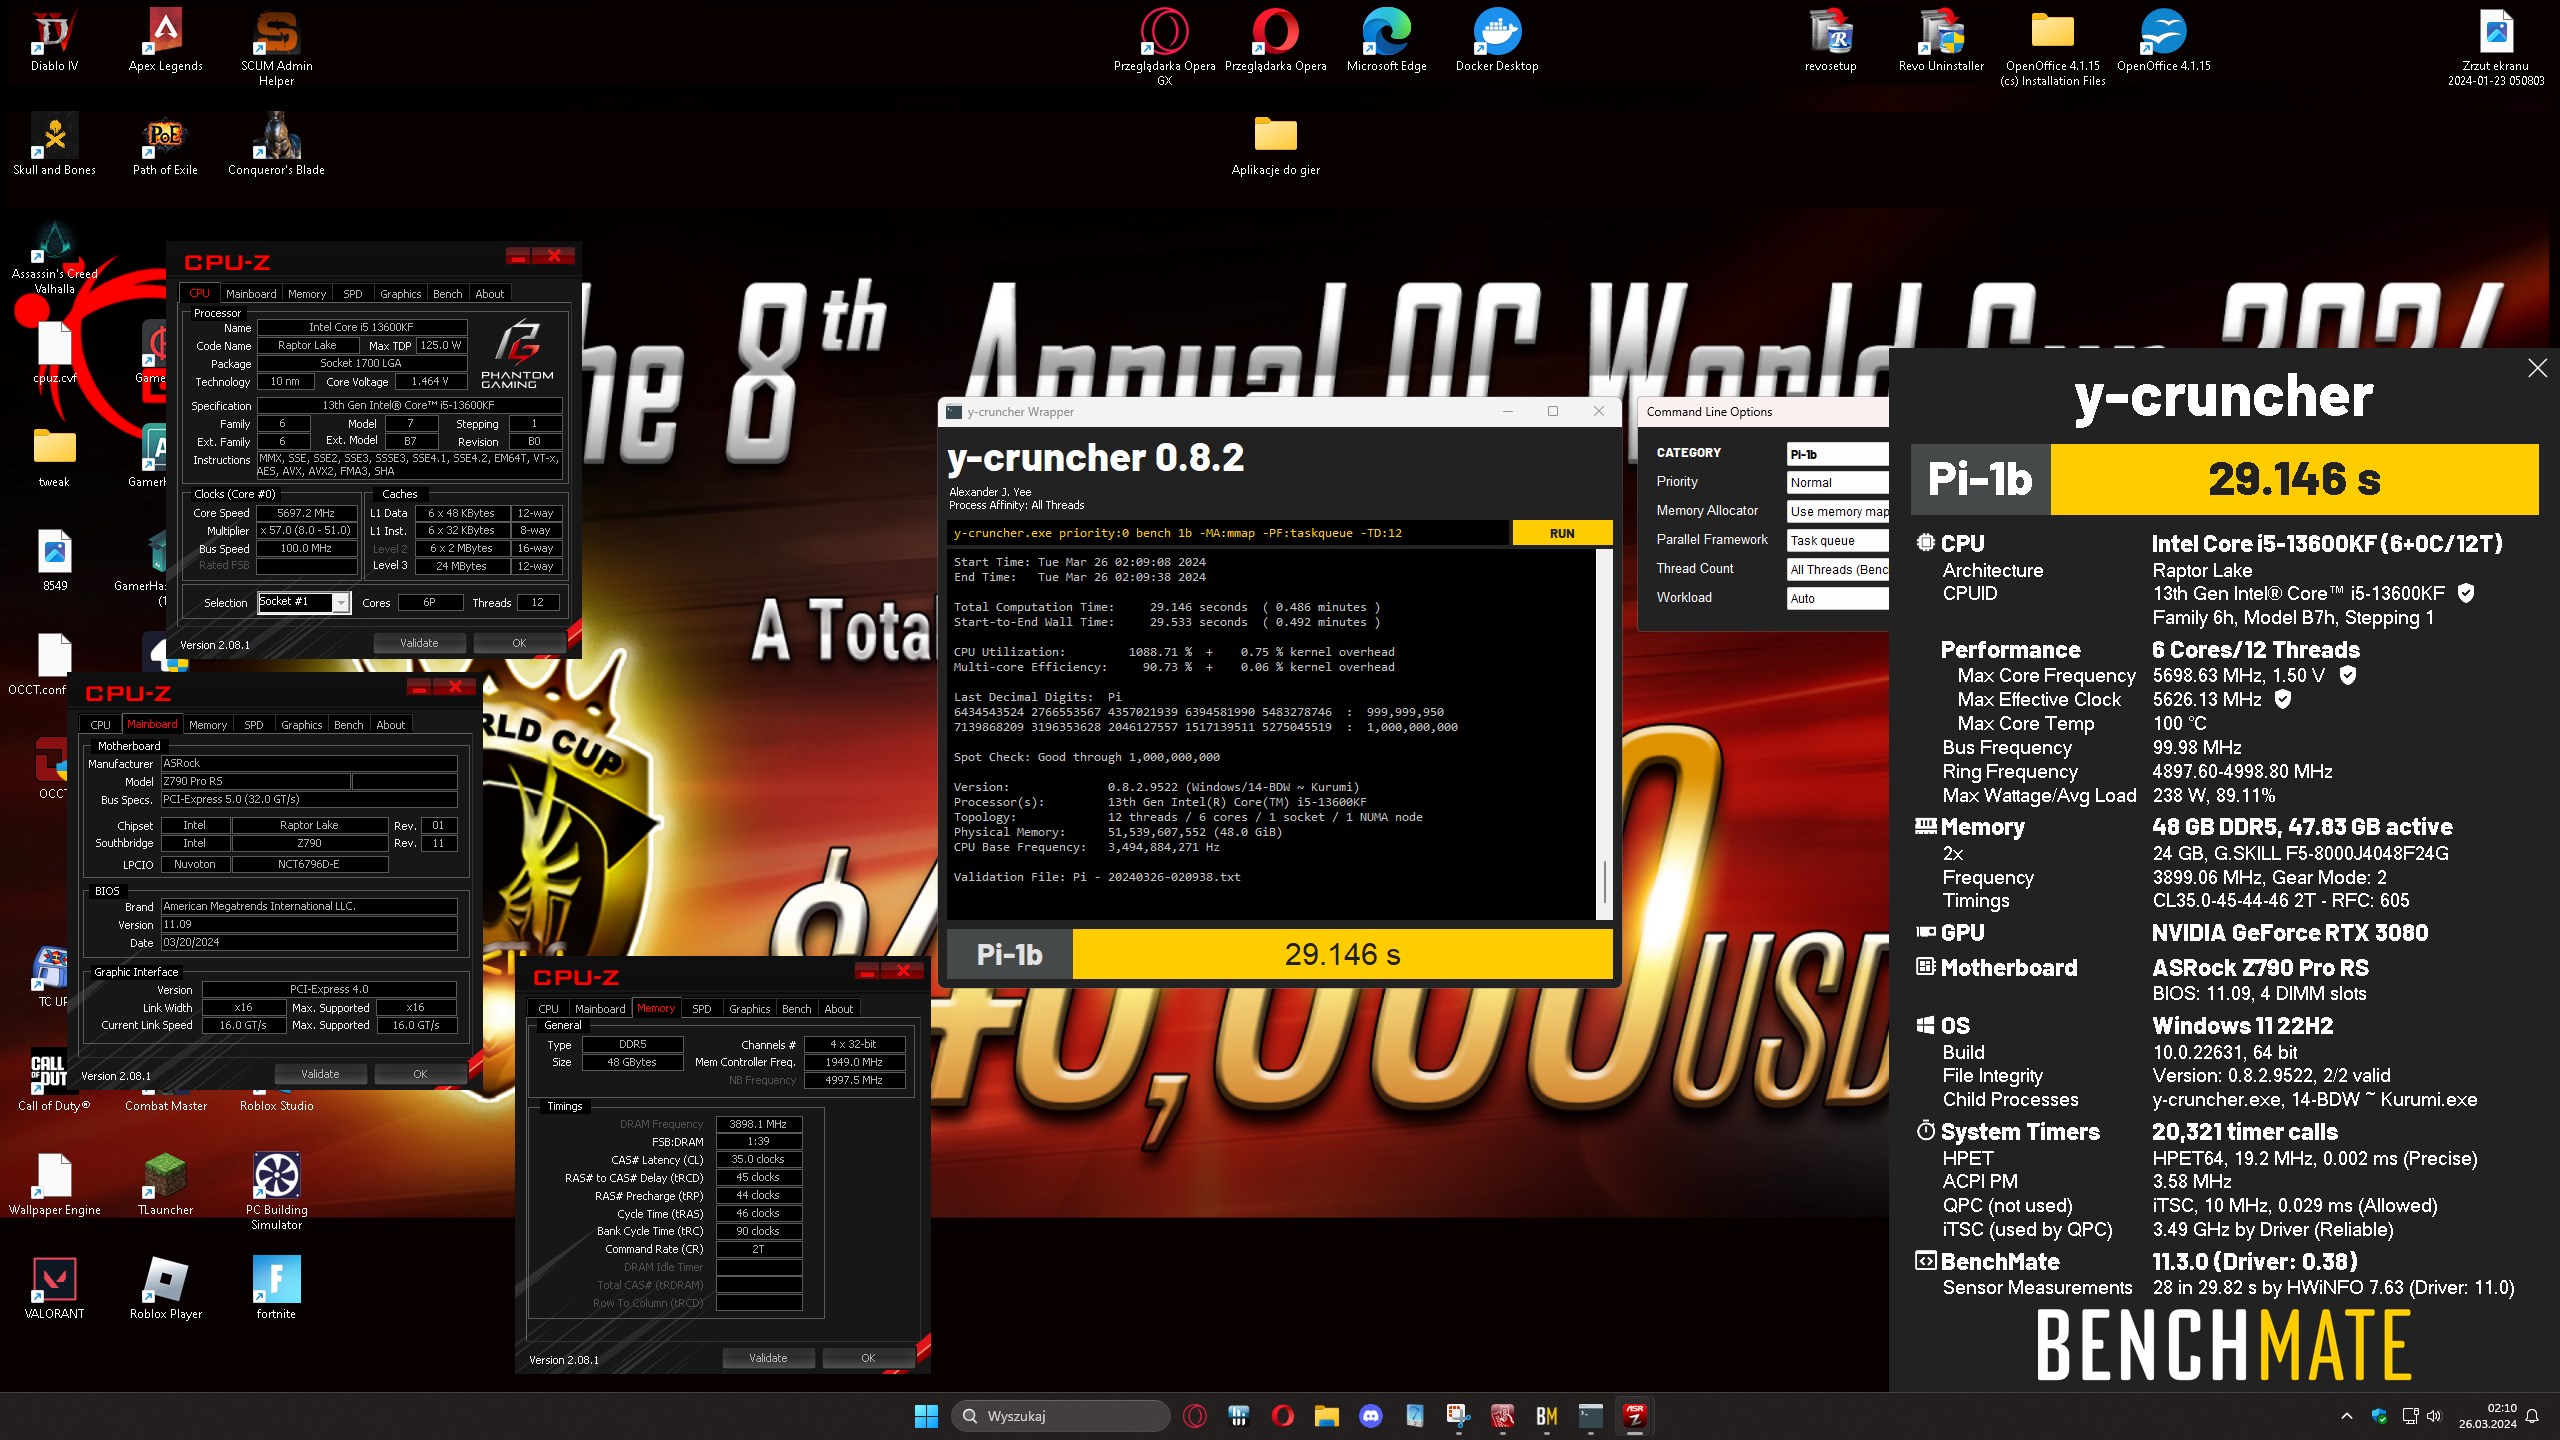
Task: Open the Parallel Framework Task queue dropdown
Action: click(x=1837, y=541)
